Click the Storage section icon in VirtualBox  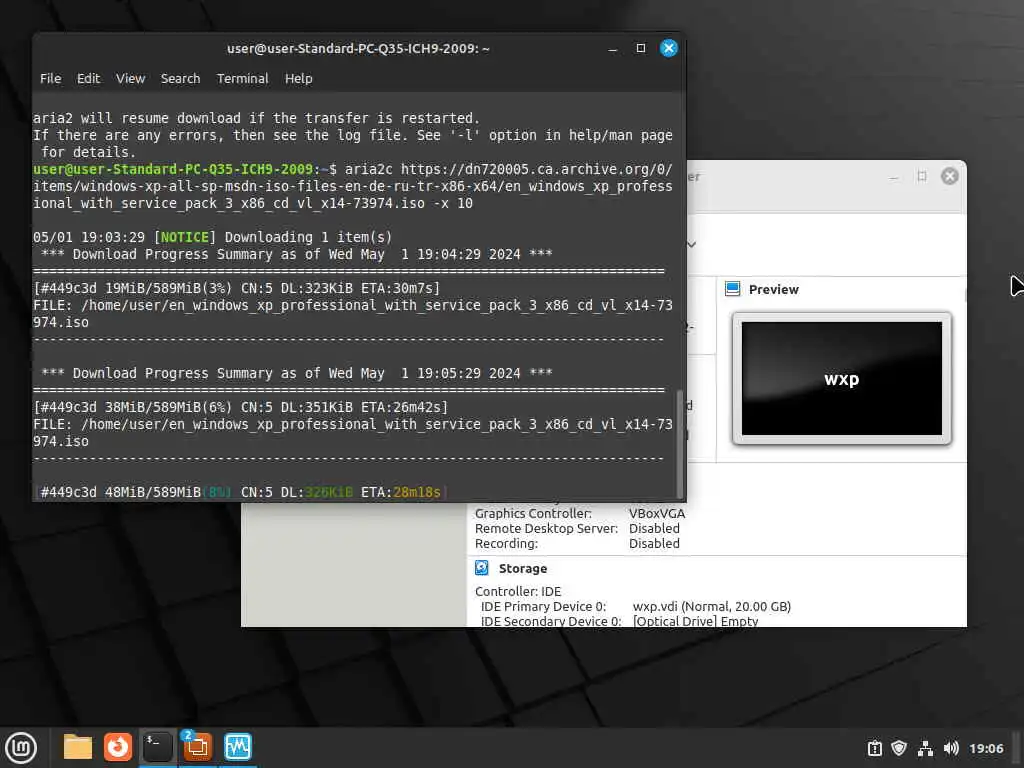pos(482,568)
